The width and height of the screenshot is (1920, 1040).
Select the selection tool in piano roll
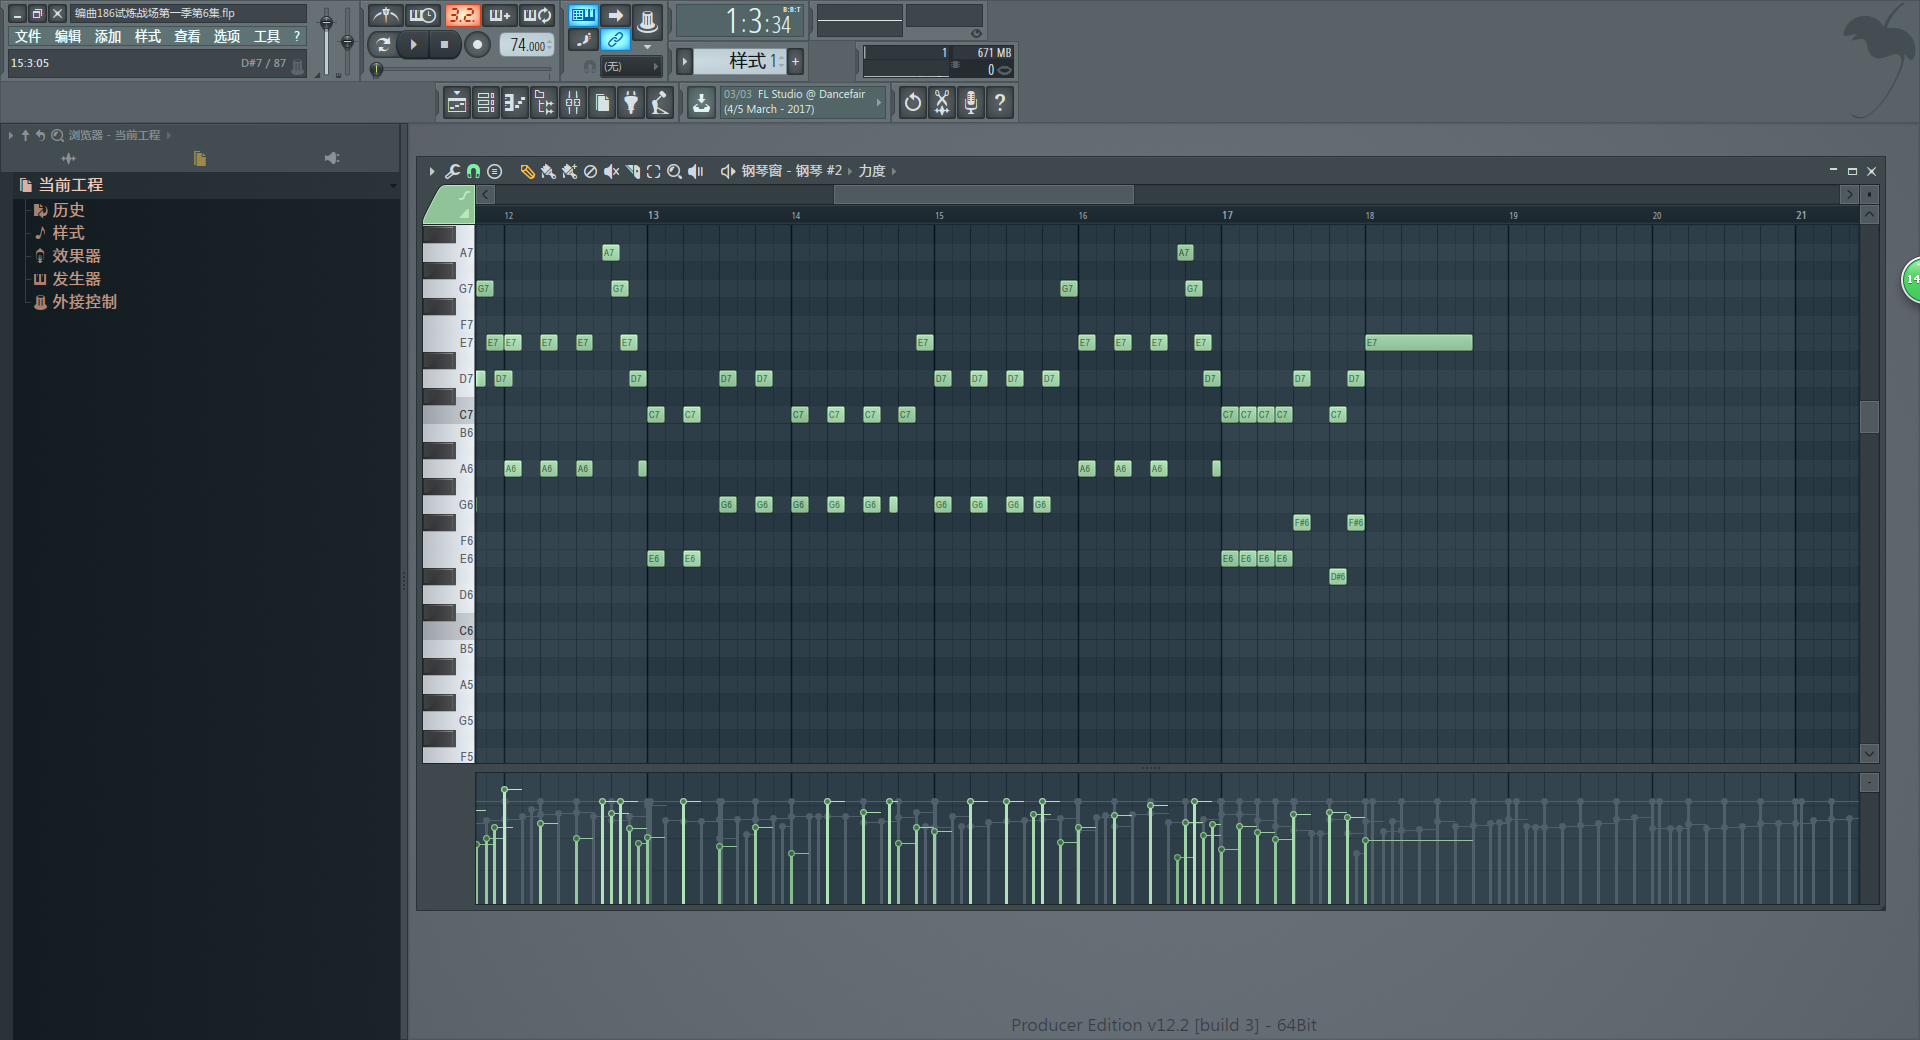click(x=653, y=172)
